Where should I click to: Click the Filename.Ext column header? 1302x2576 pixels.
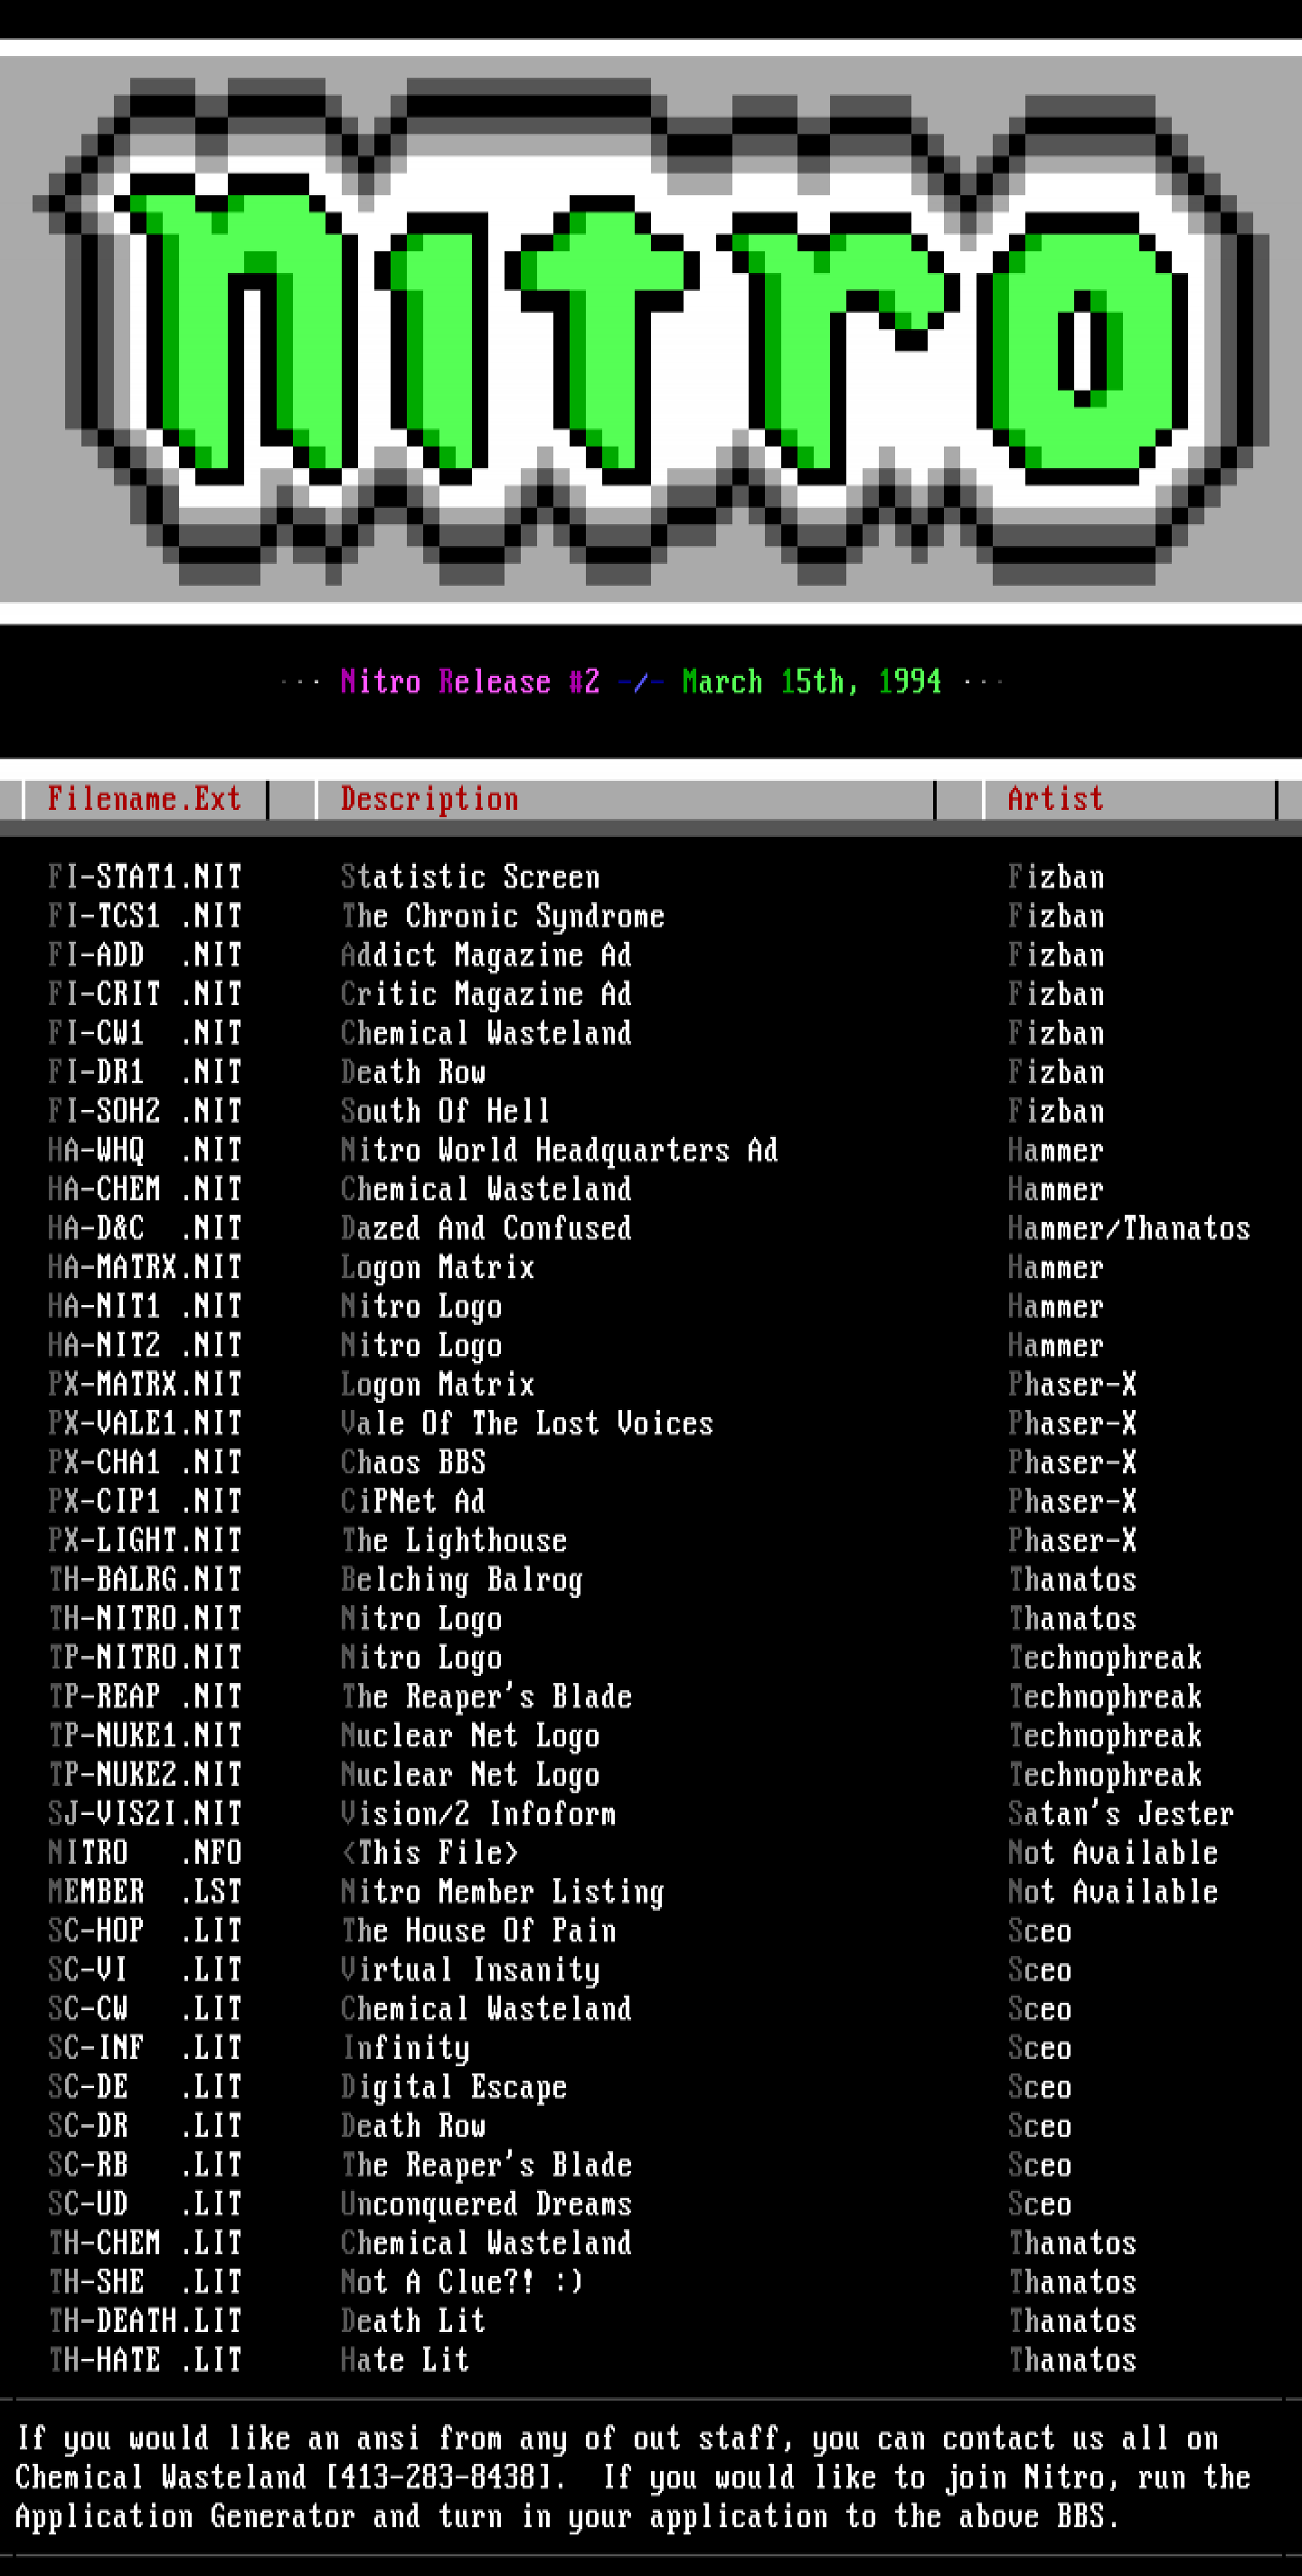(x=144, y=799)
